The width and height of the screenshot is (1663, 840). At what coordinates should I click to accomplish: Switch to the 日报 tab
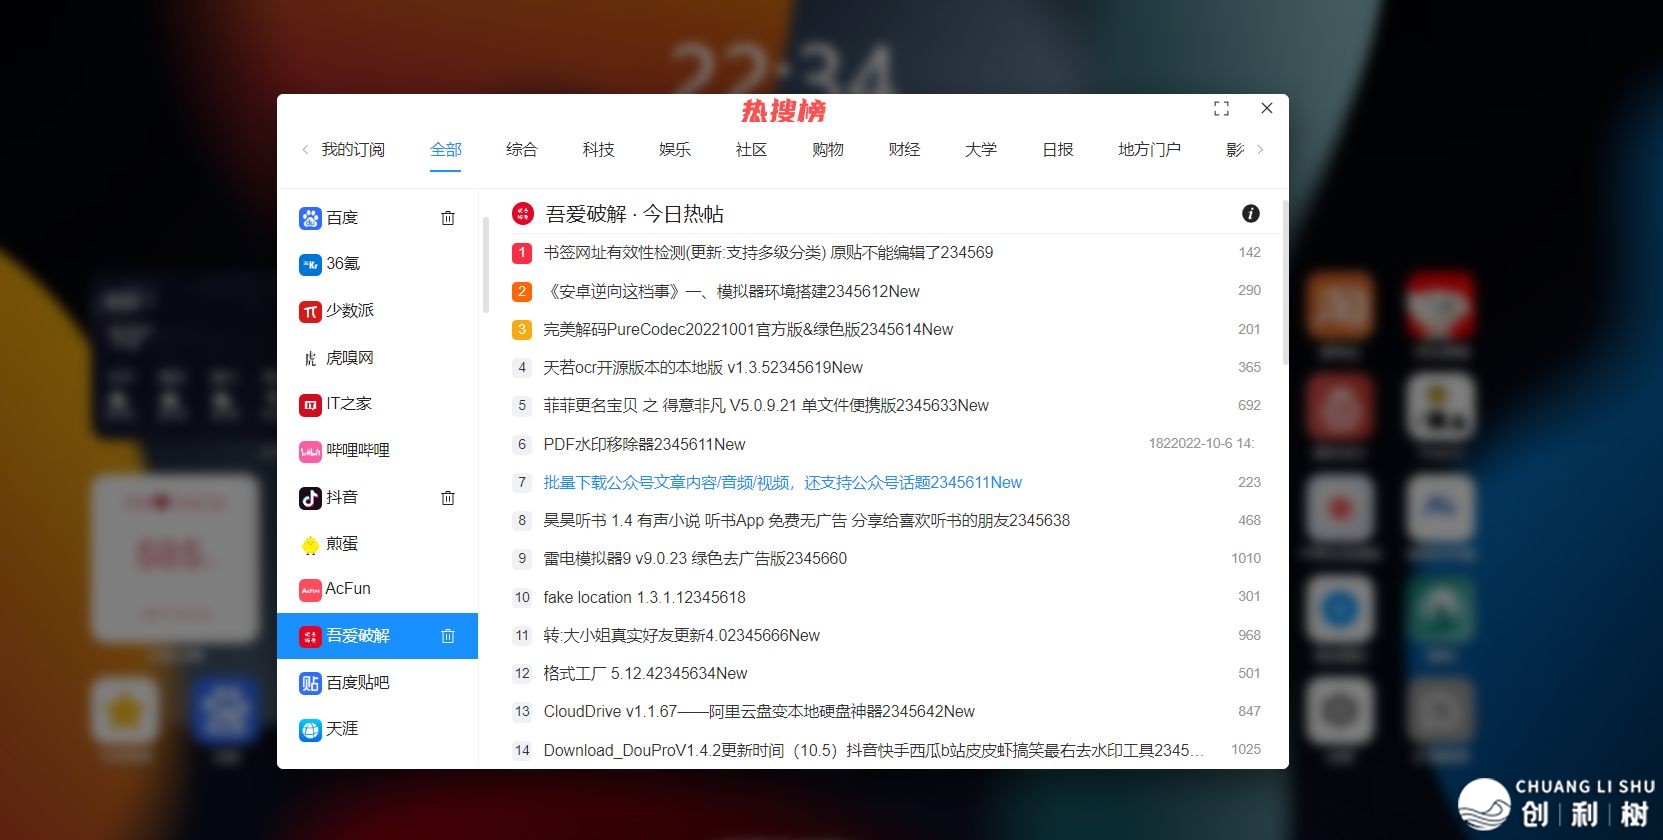point(1058,150)
